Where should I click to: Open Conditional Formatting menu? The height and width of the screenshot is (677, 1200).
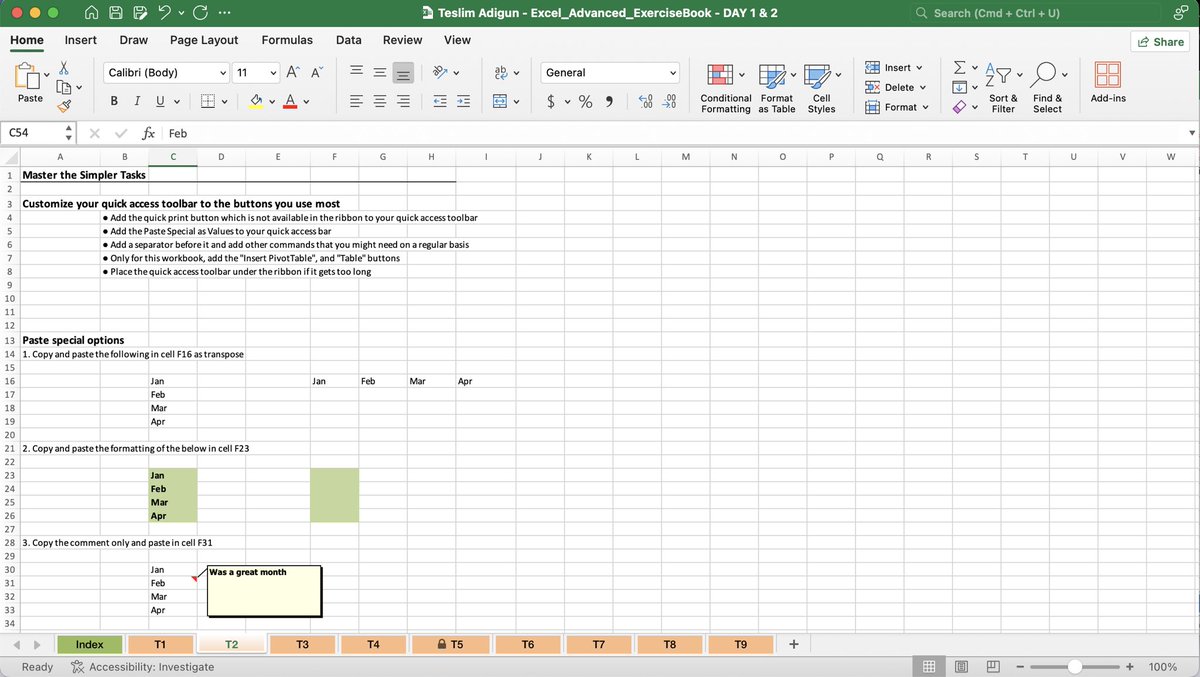pos(726,89)
